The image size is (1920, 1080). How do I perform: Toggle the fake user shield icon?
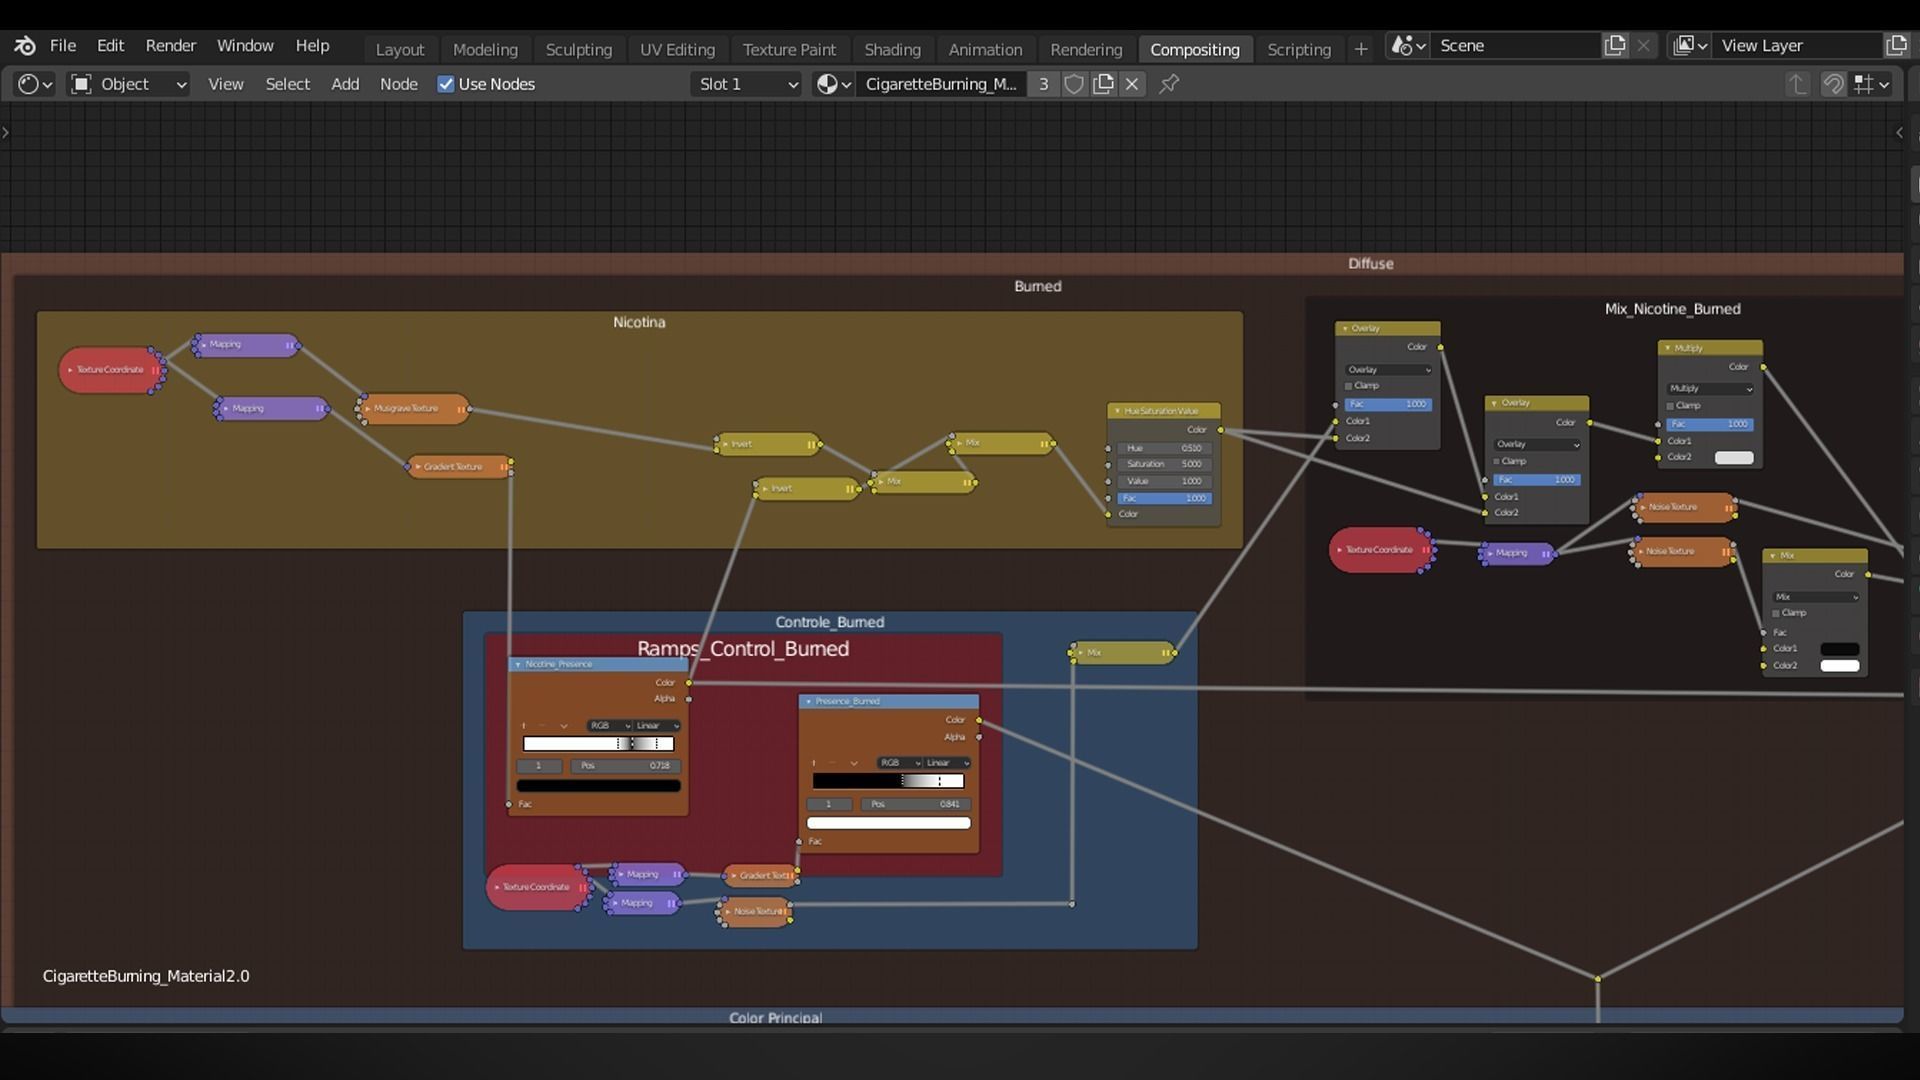pyautogui.click(x=1074, y=85)
